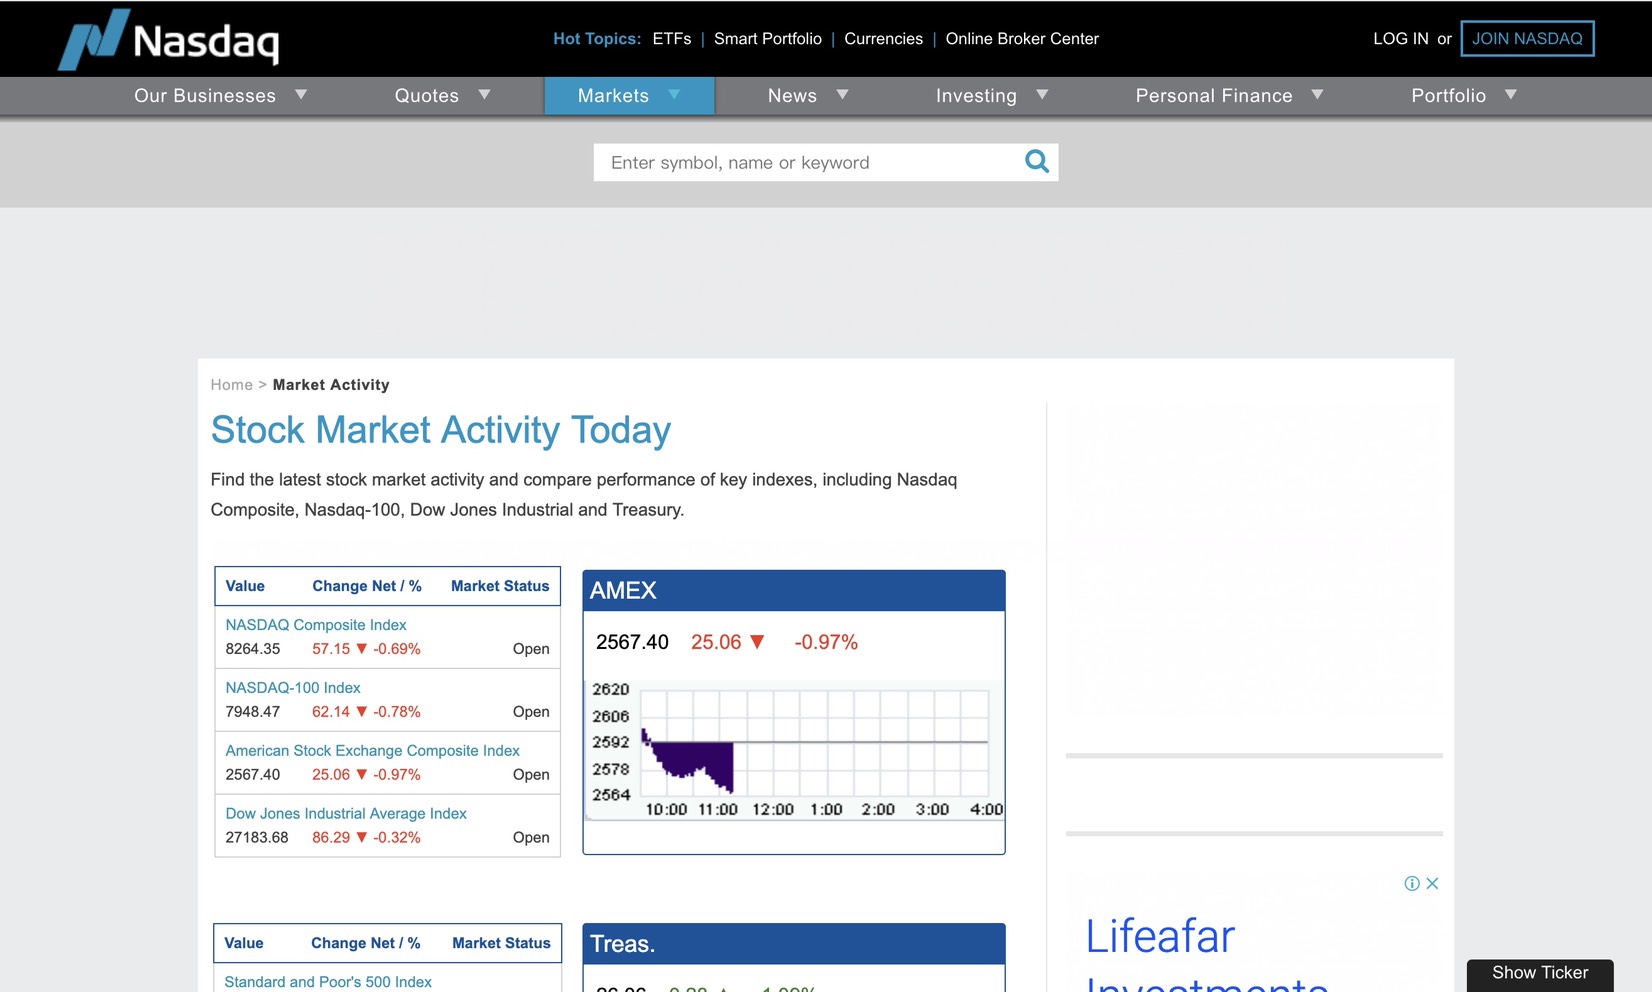The image size is (1652, 992).
Task: Open the Our Businesses menu
Action: click(x=205, y=96)
